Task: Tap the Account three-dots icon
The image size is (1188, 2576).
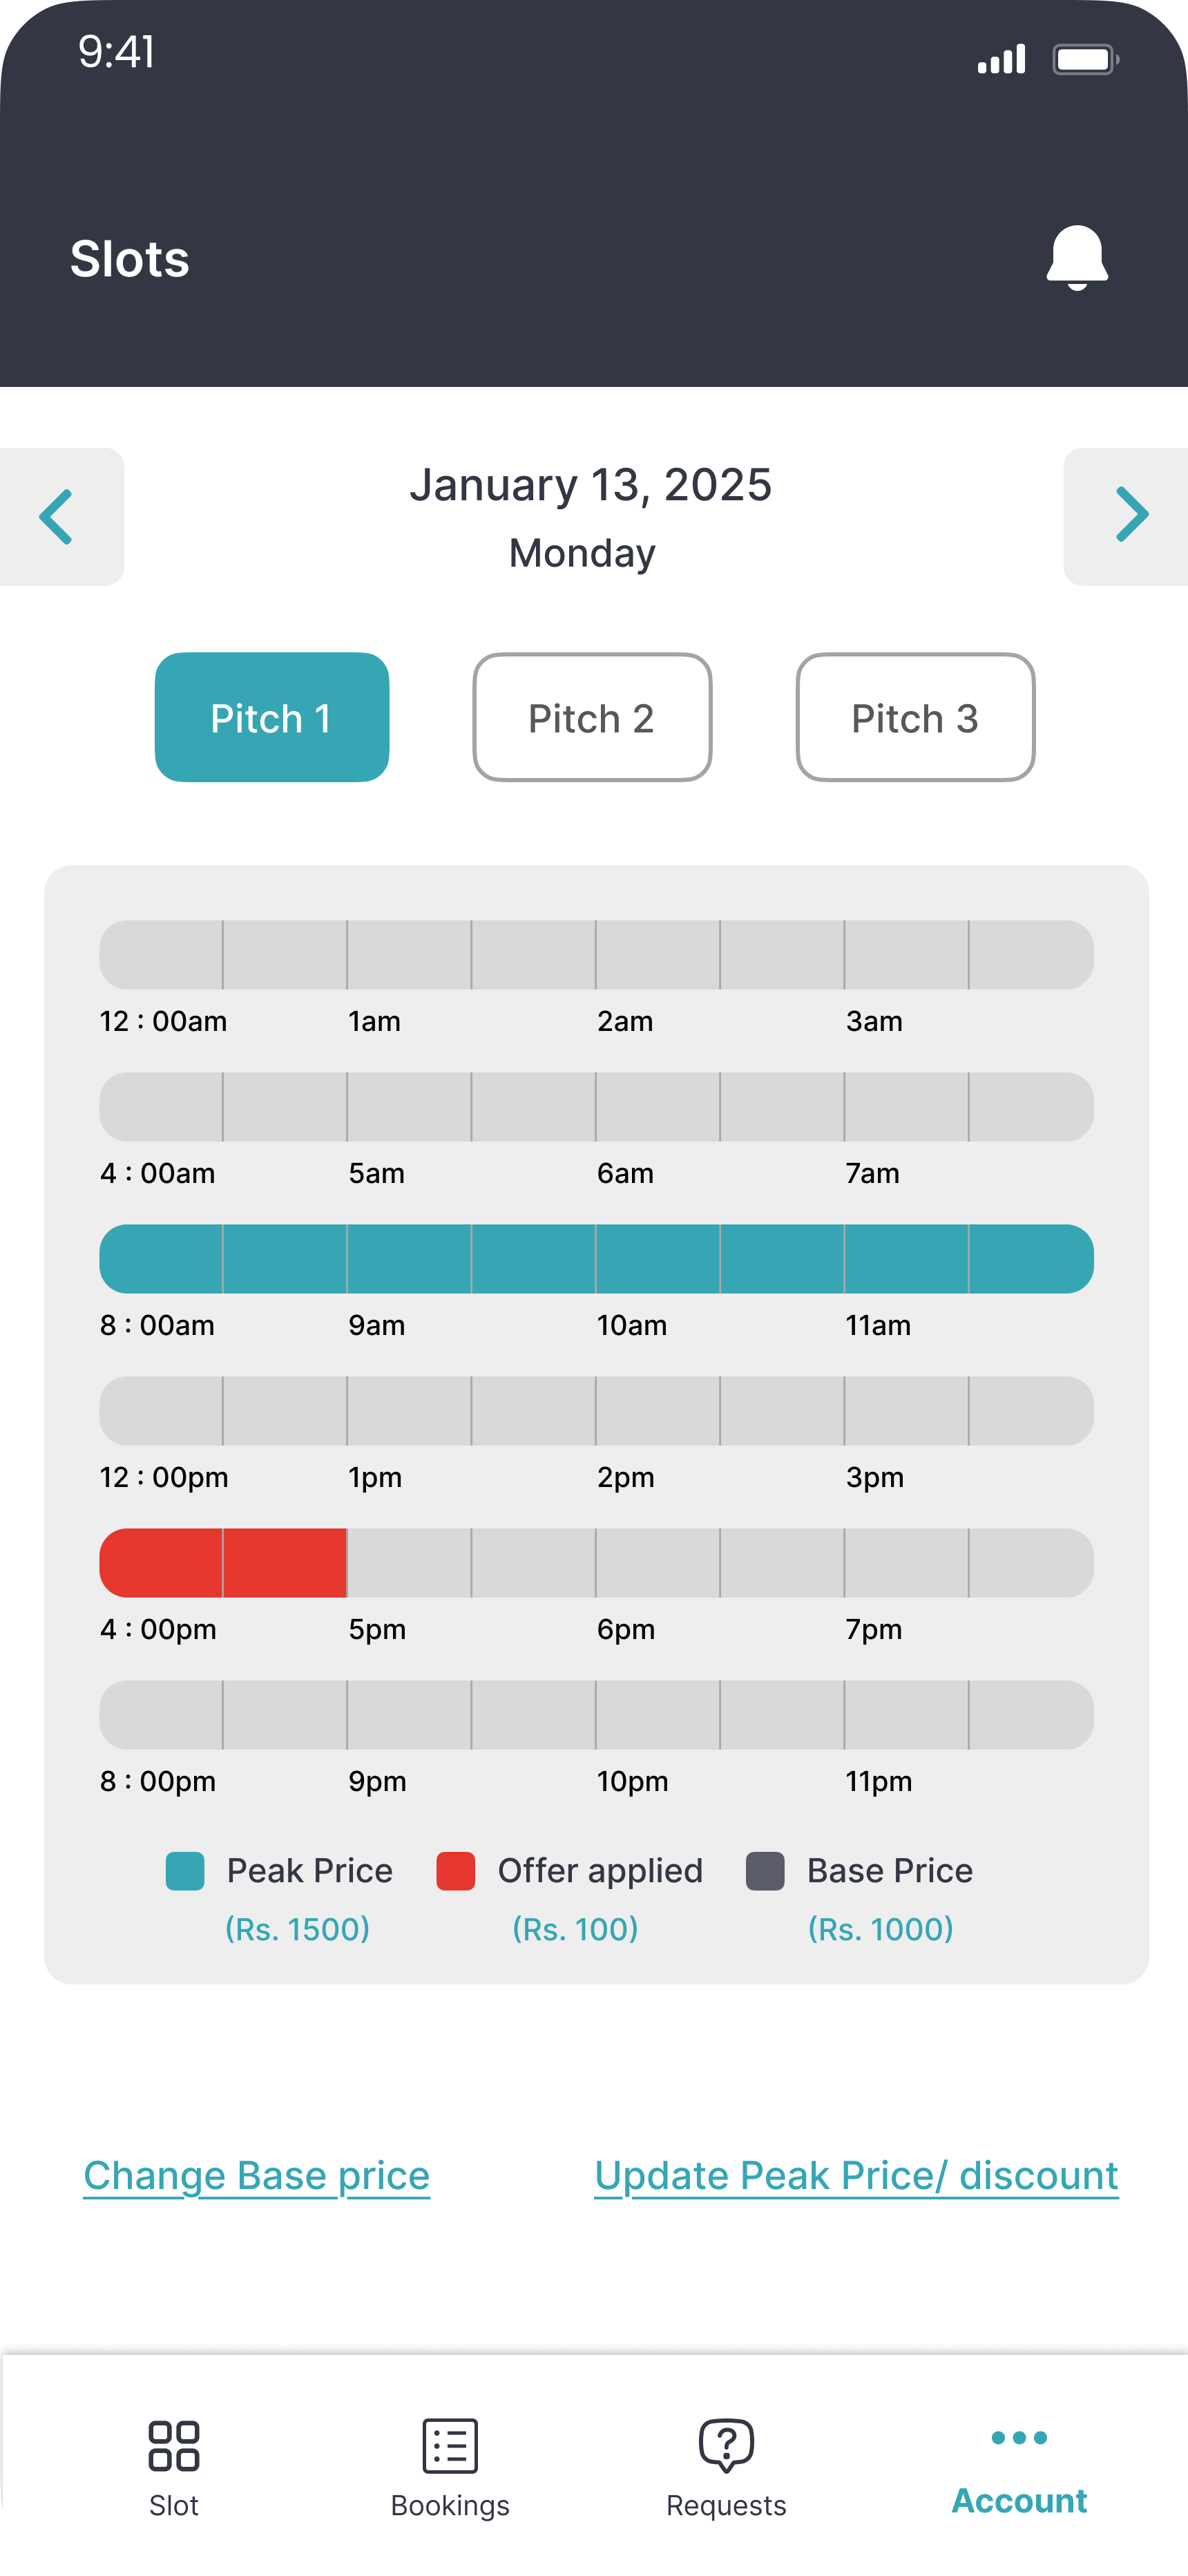Action: [x=1019, y=2438]
